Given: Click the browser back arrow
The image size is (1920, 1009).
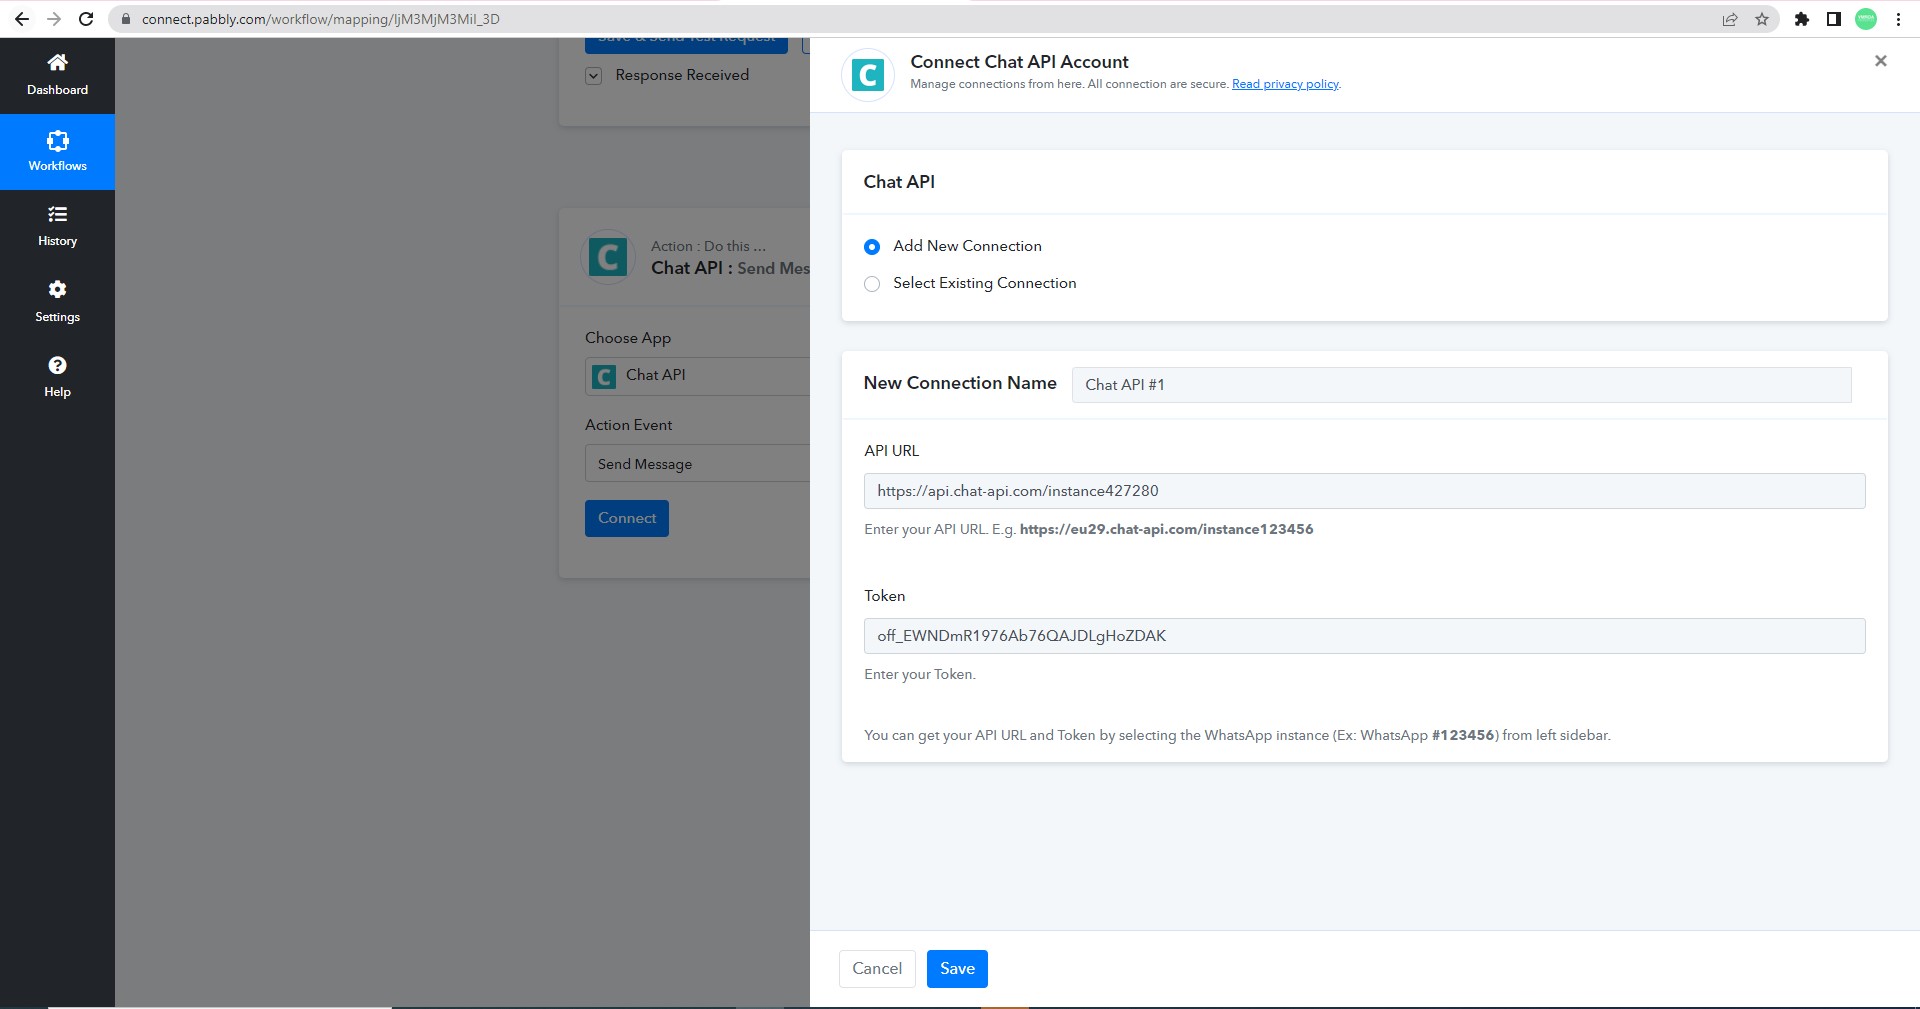Looking at the screenshot, I should pyautogui.click(x=22, y=19).
